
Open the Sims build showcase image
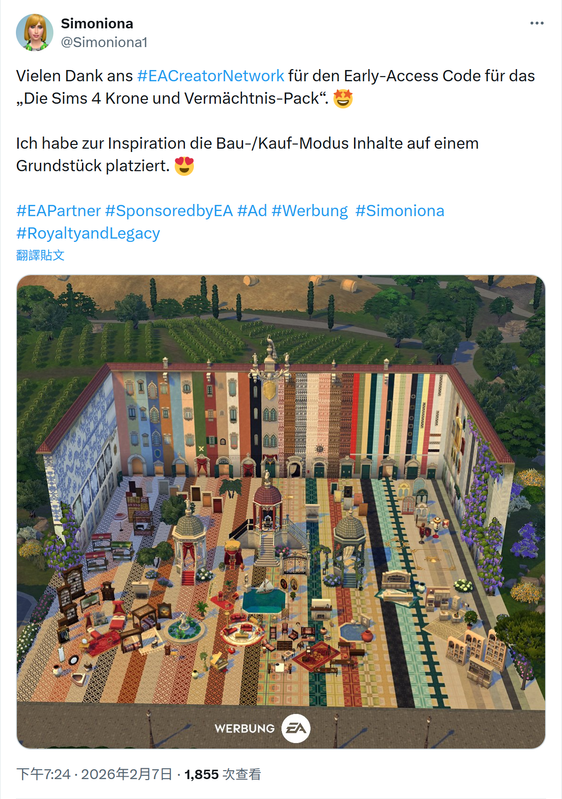point(281,512)
